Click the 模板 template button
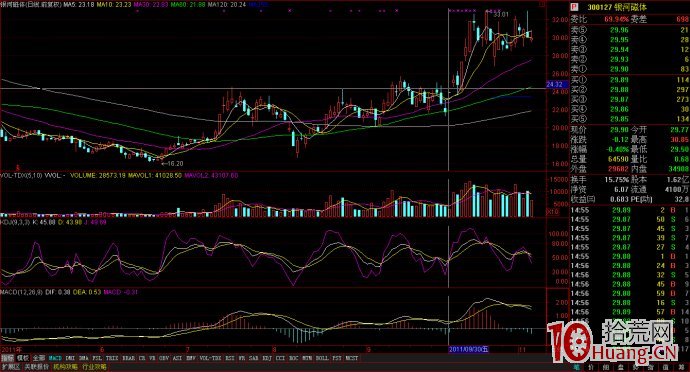 coord(23,358)
